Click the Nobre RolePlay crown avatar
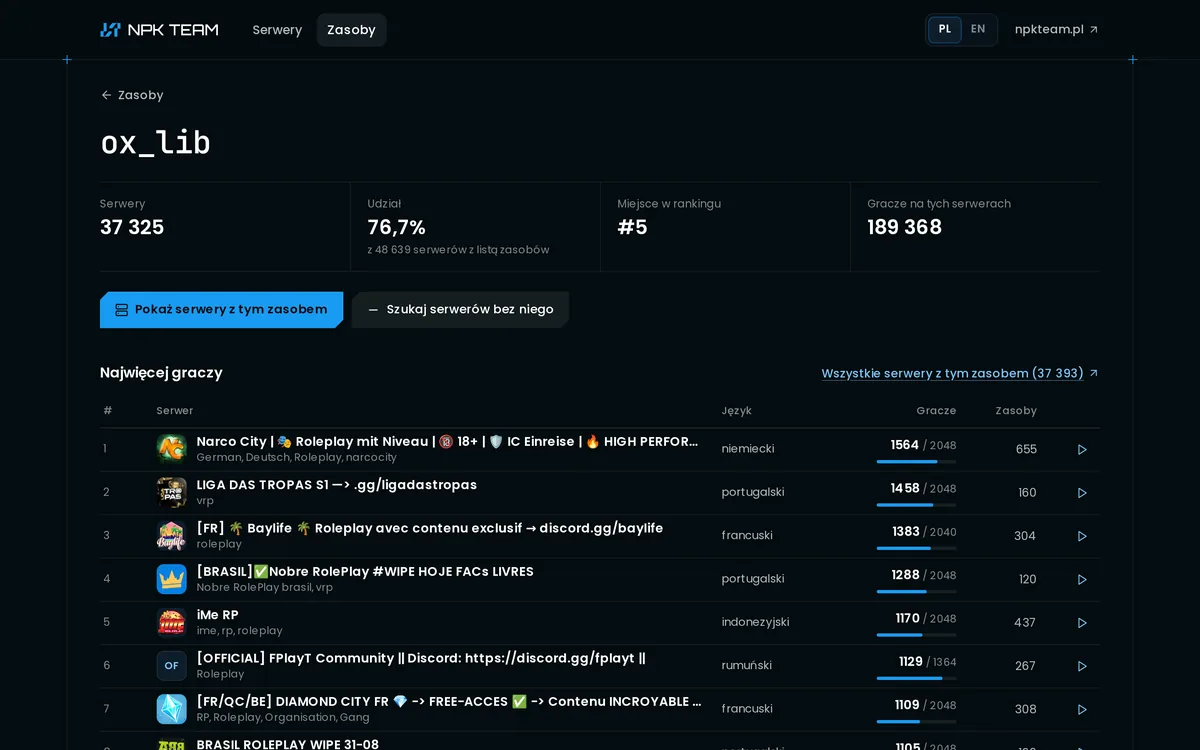Screen dimensions: 1200x750 (x=172, y=579)
